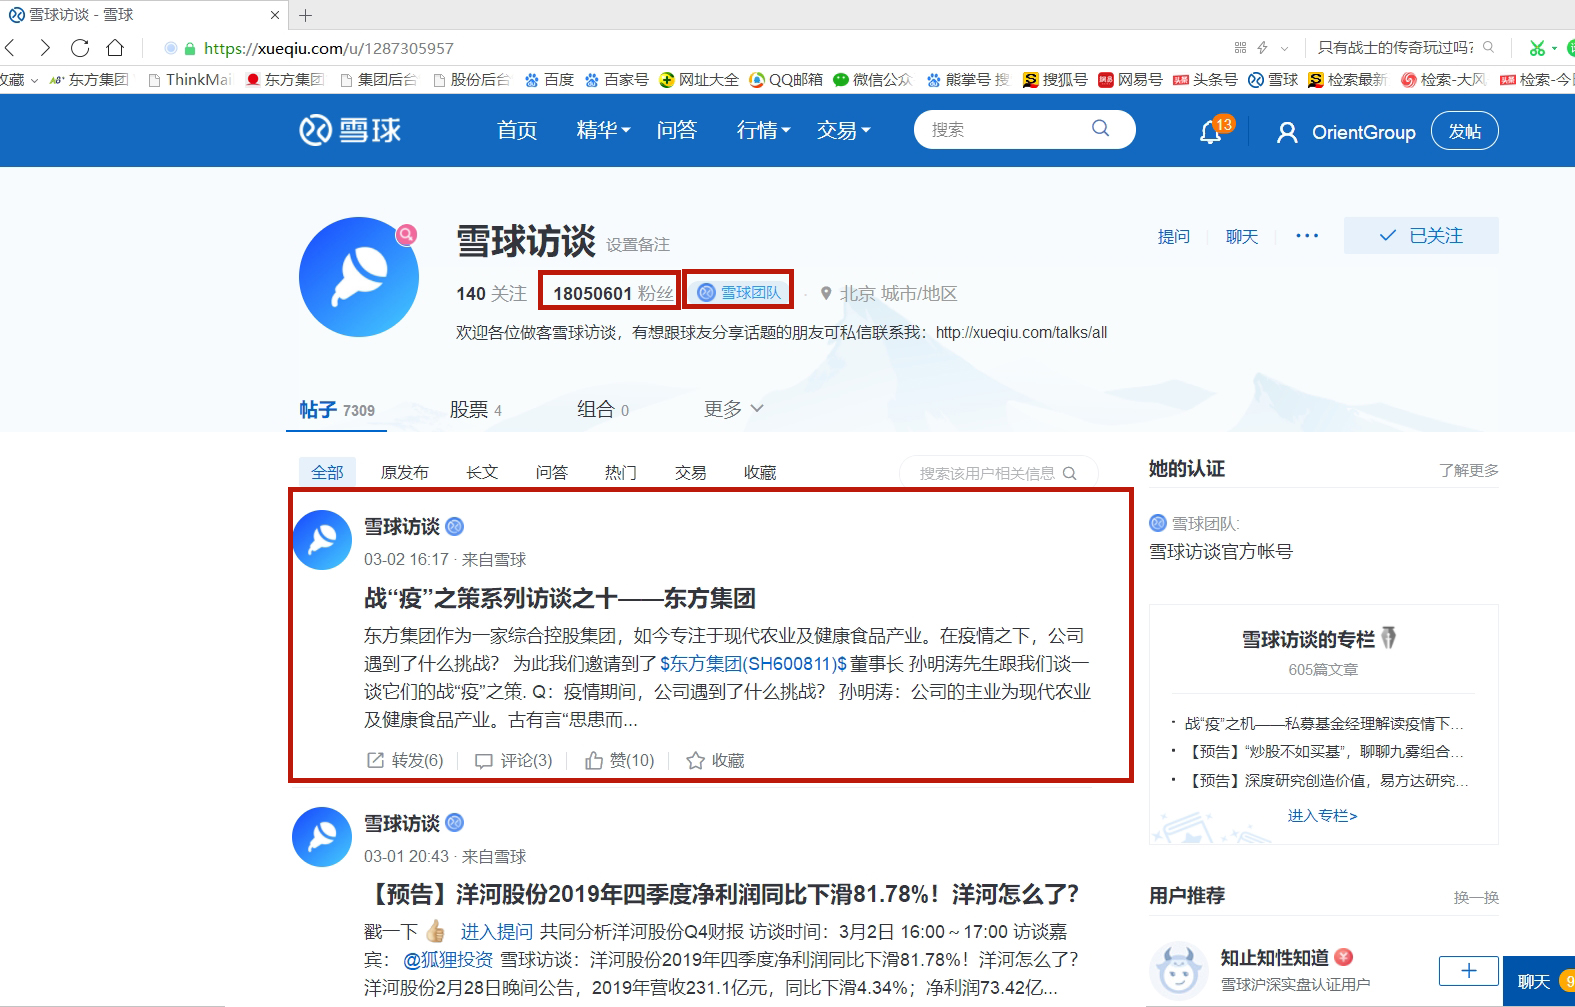Select the 问答 post filter tab

[552, 472]
